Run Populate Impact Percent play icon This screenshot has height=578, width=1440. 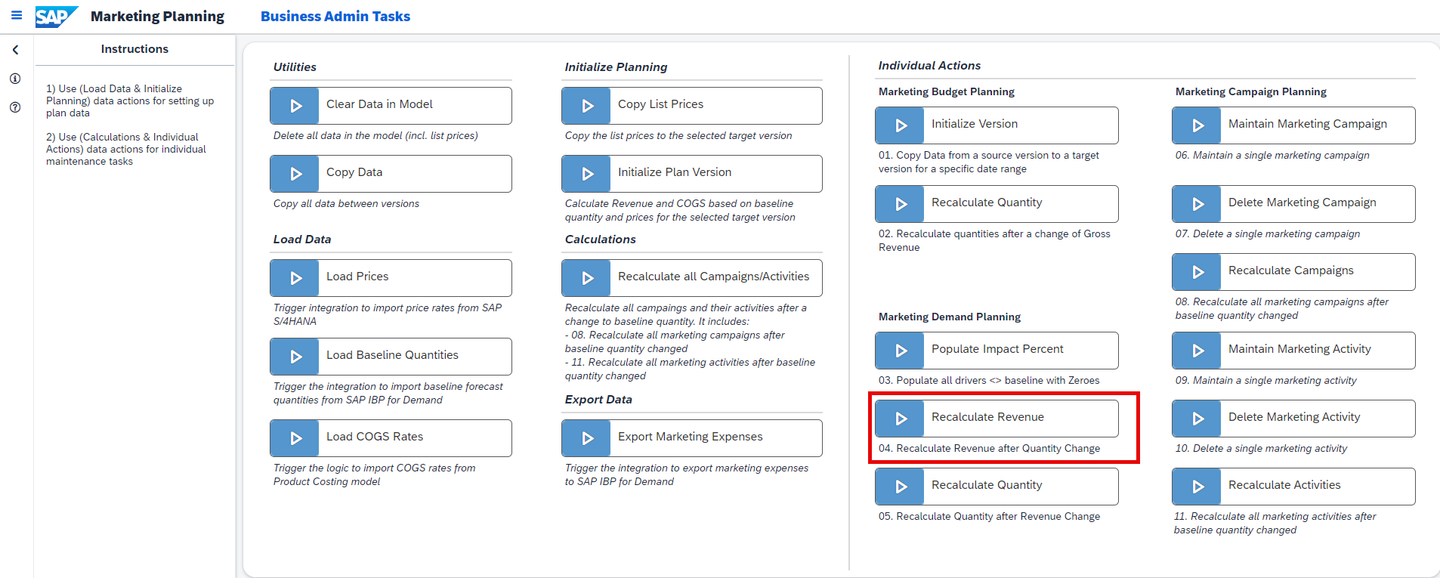[900, 350]
